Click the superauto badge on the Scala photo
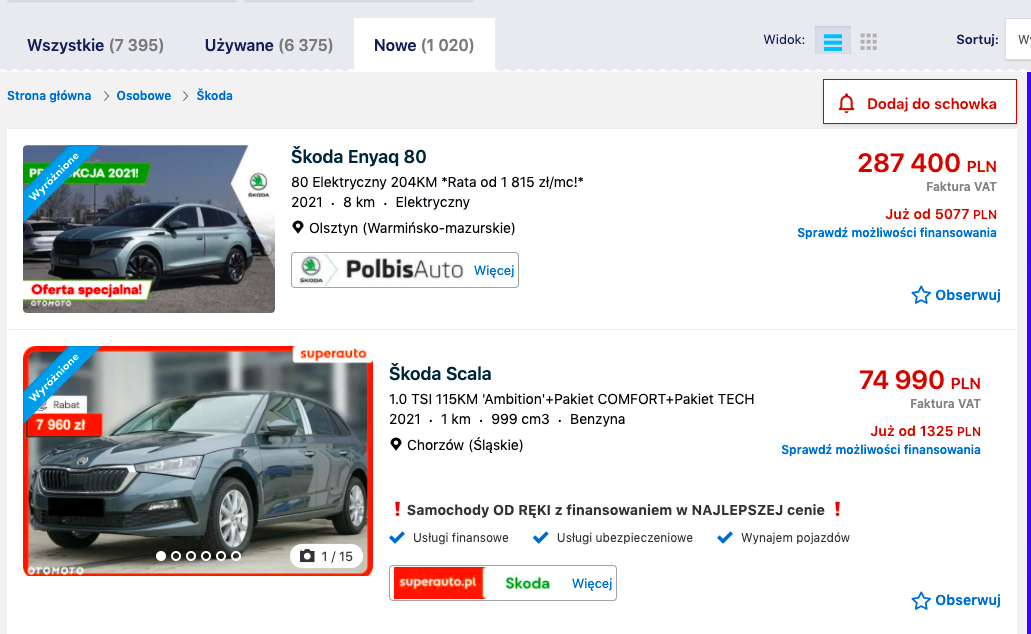 [x=333, y=354]
